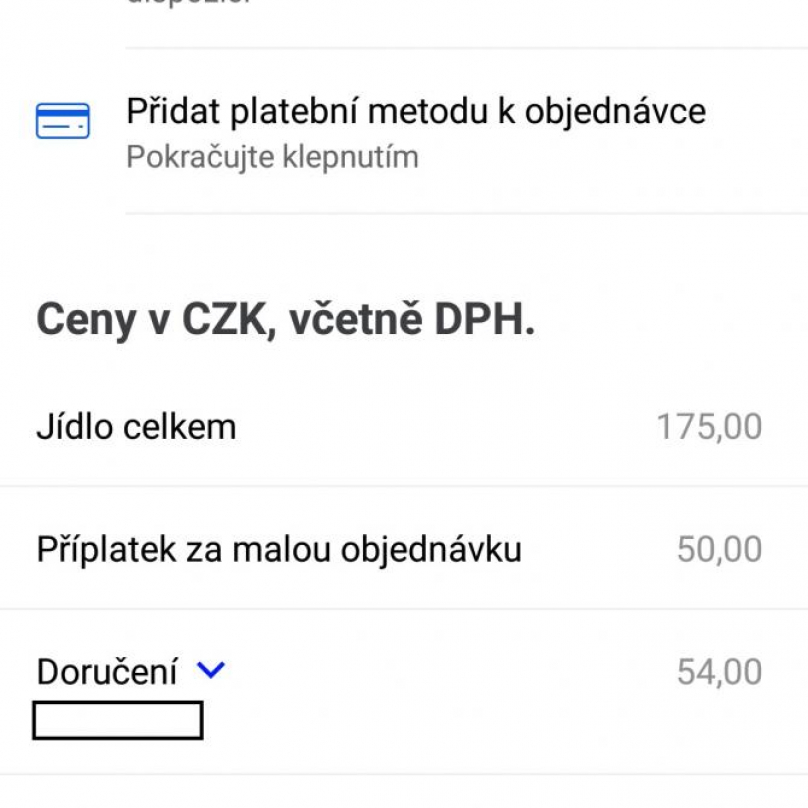This screenshot has height=808, width=808.
Task: Expand the Doručení chevron arrow
Action: [211, 670]
